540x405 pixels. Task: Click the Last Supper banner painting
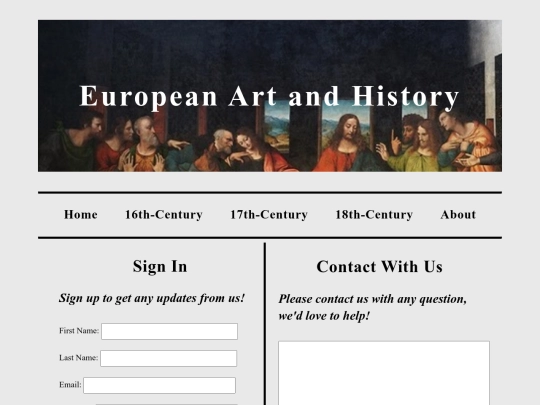(270, 96)
